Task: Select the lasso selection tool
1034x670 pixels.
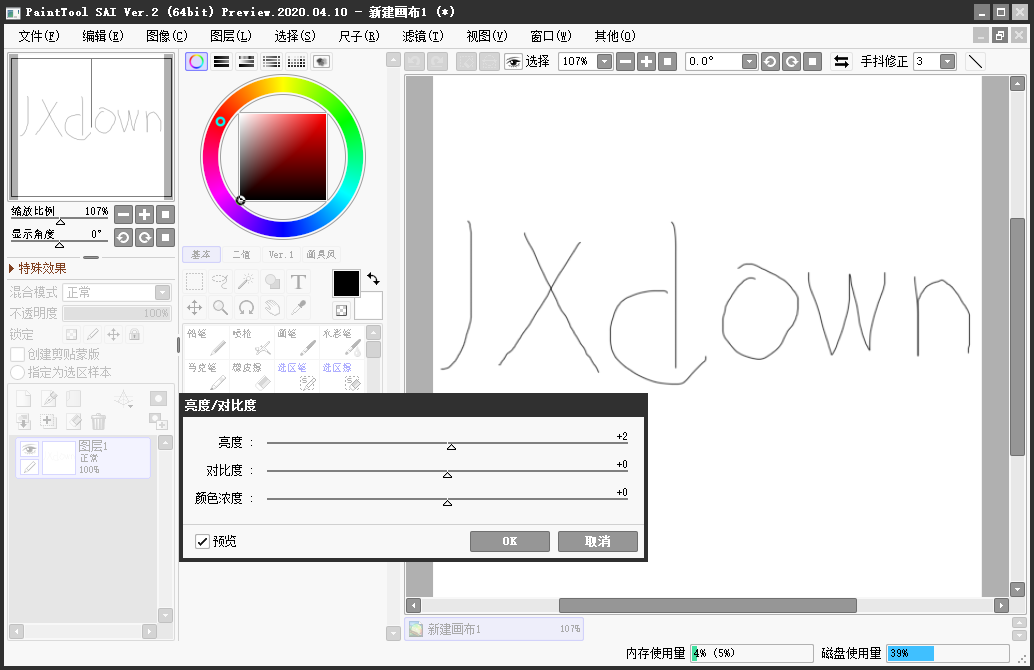Action: (x=220, y=282)
